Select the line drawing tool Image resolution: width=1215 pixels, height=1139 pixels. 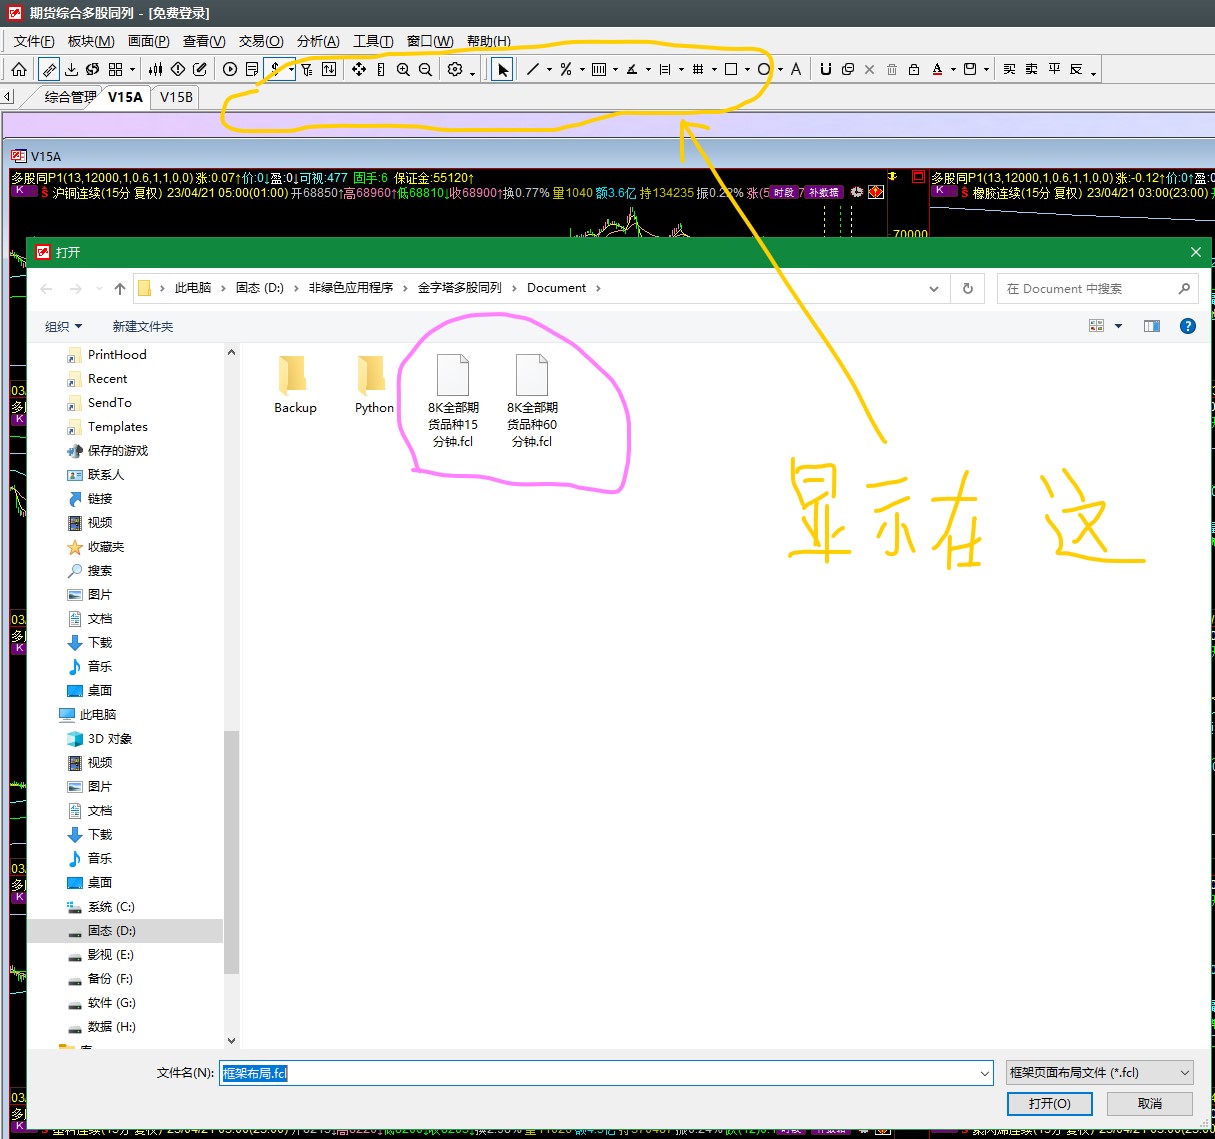pos(533,69)
